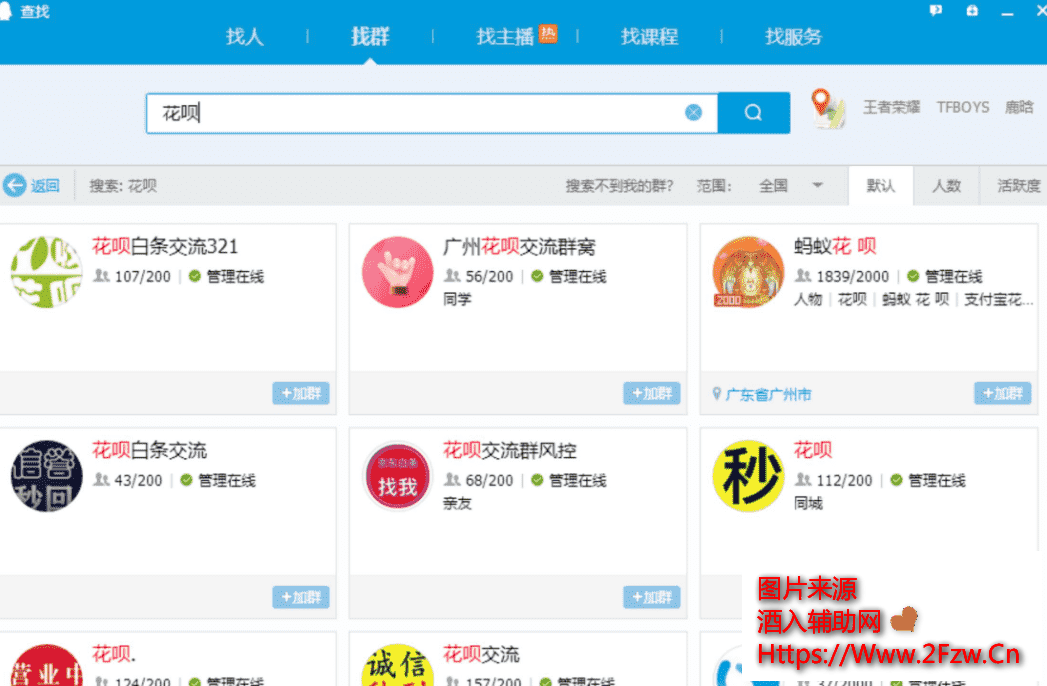Search the hot keyword 王者荣耀
The width and height of the screenshot is (1047, 686).
(891, 108)
